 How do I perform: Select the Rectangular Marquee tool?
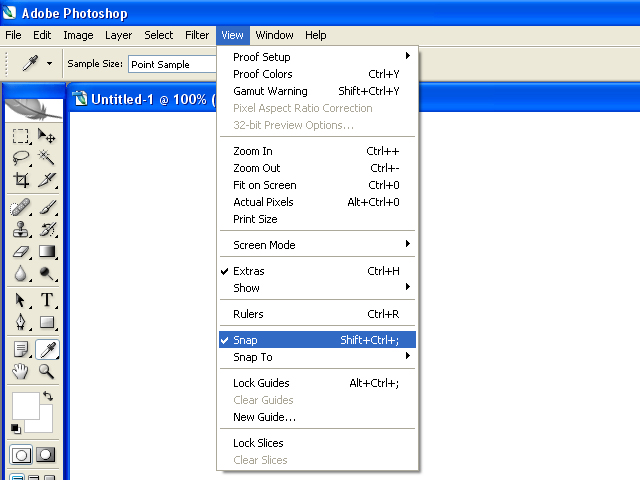[x=20, y=136]
